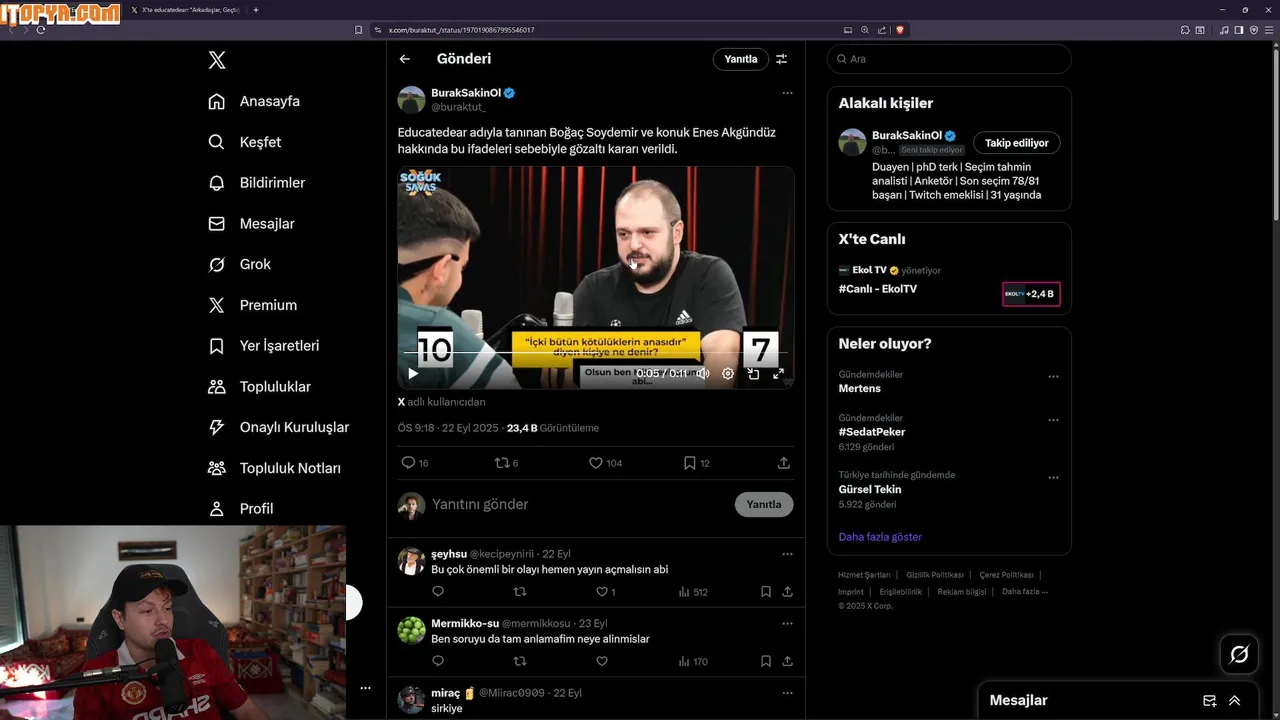Open more options for Gürsel Tekin trend

[1053, 478]
